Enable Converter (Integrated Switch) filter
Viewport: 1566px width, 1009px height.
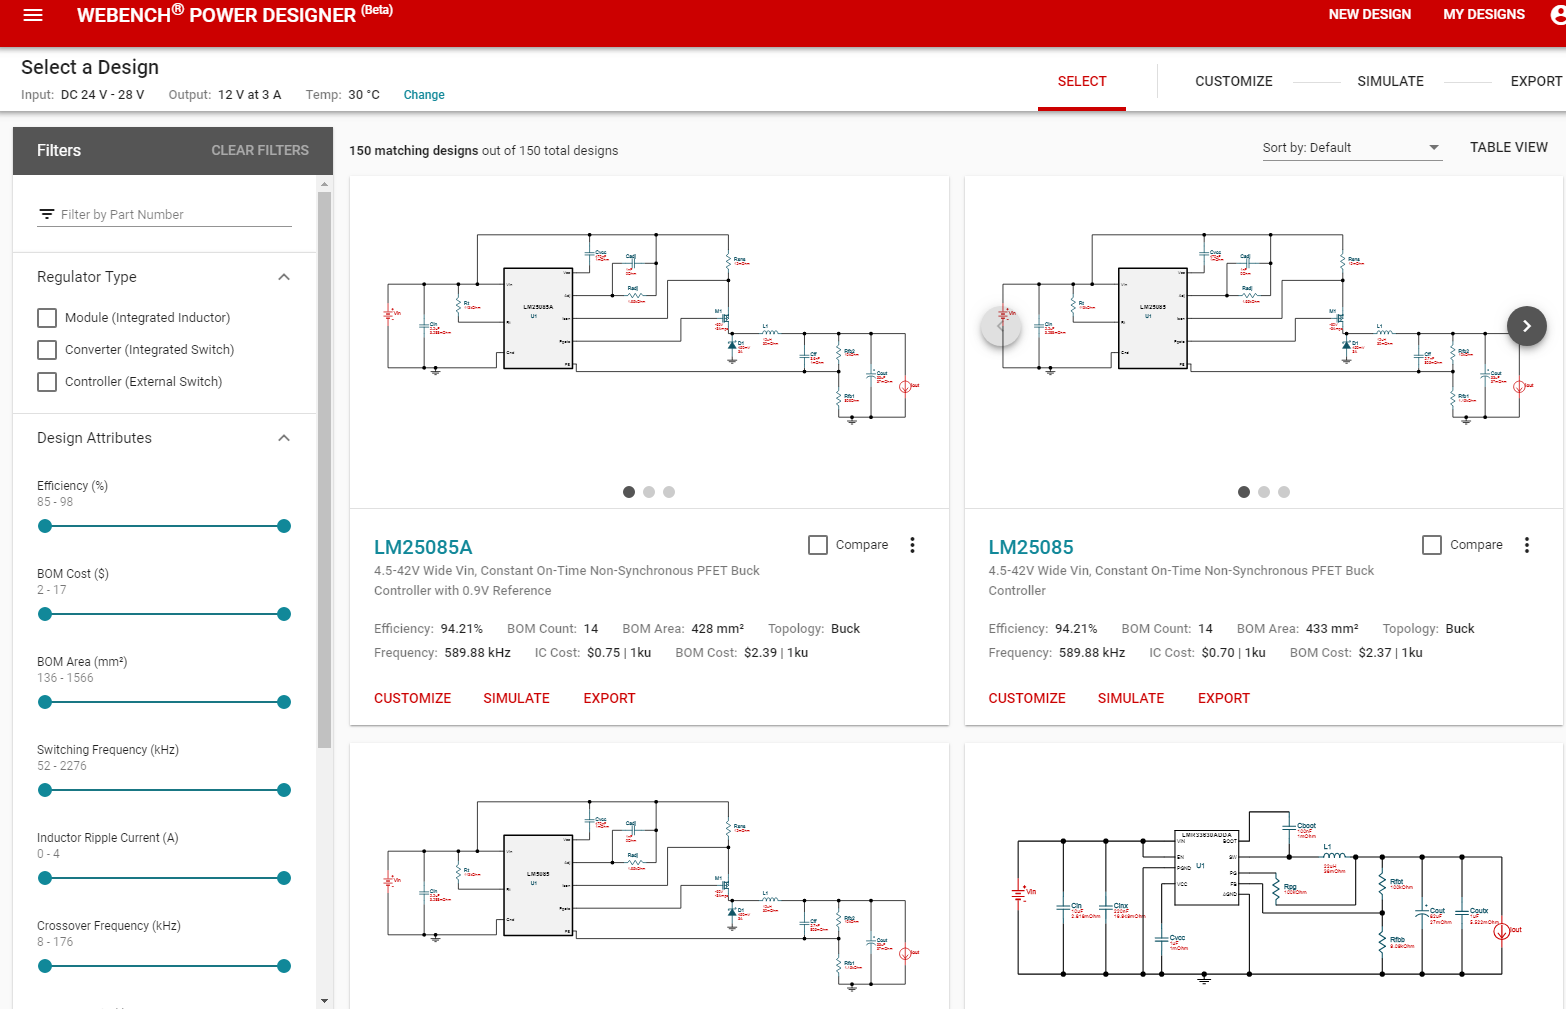[x=47, y=350]
